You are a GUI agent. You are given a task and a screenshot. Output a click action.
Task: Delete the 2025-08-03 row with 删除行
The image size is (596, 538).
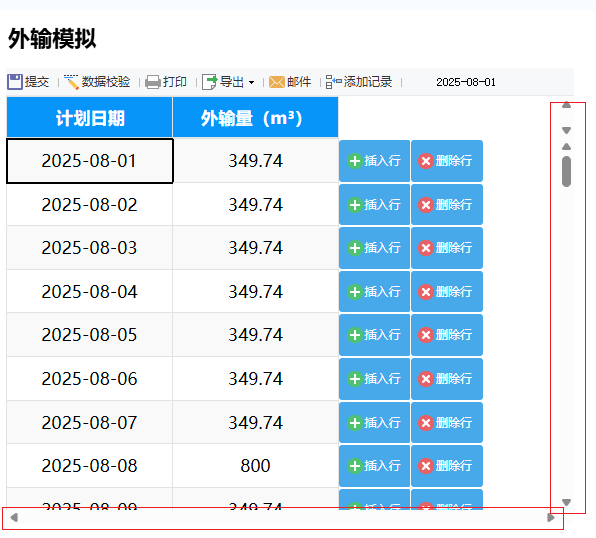(x=447, y=248)
